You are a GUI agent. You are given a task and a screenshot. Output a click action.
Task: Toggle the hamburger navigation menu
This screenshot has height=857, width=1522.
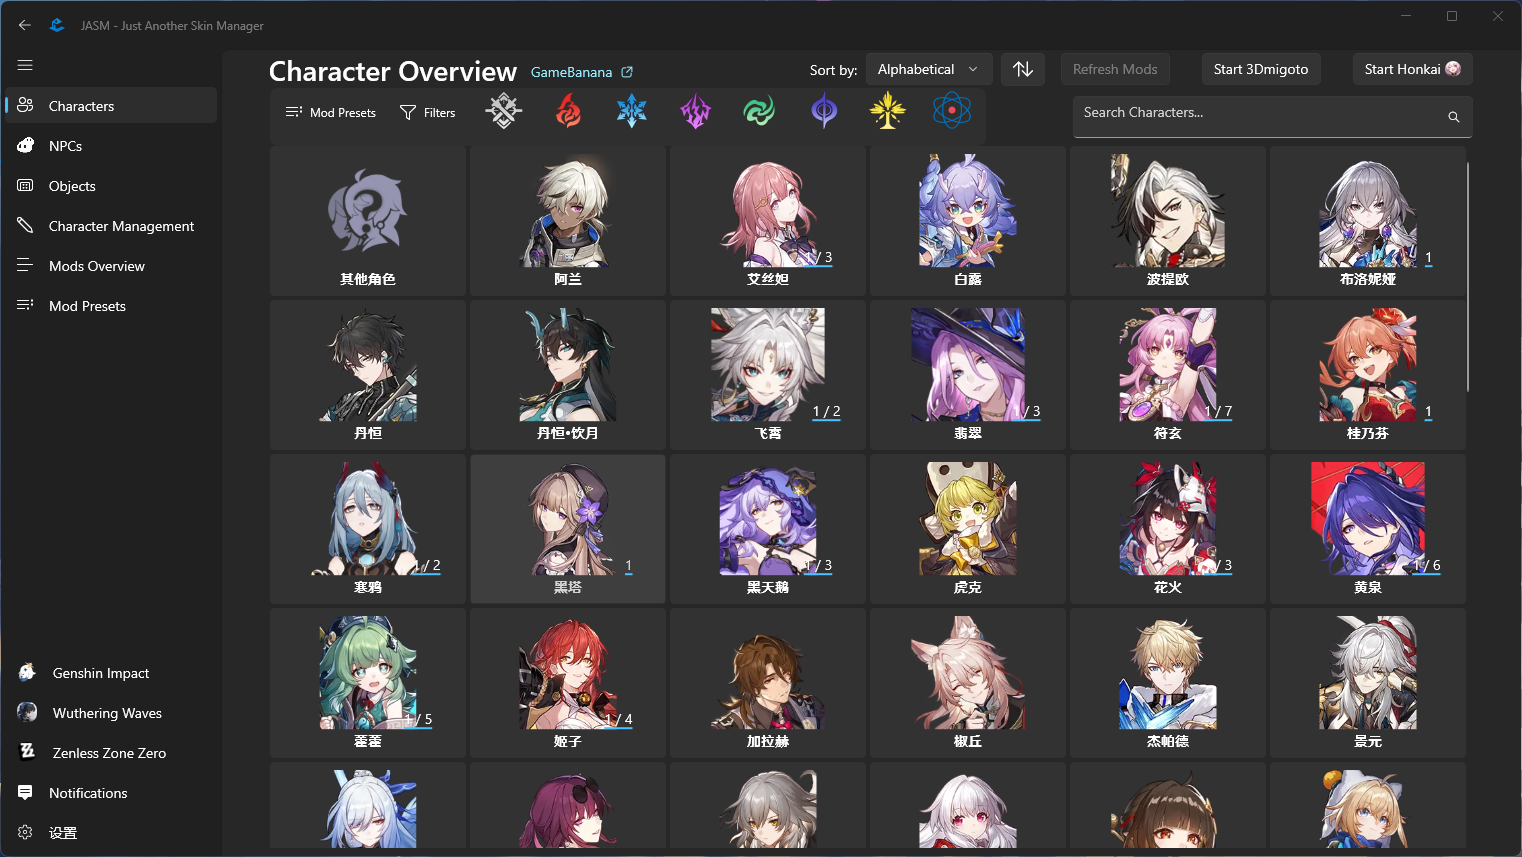pyautogui.click(x=25, y=65)
